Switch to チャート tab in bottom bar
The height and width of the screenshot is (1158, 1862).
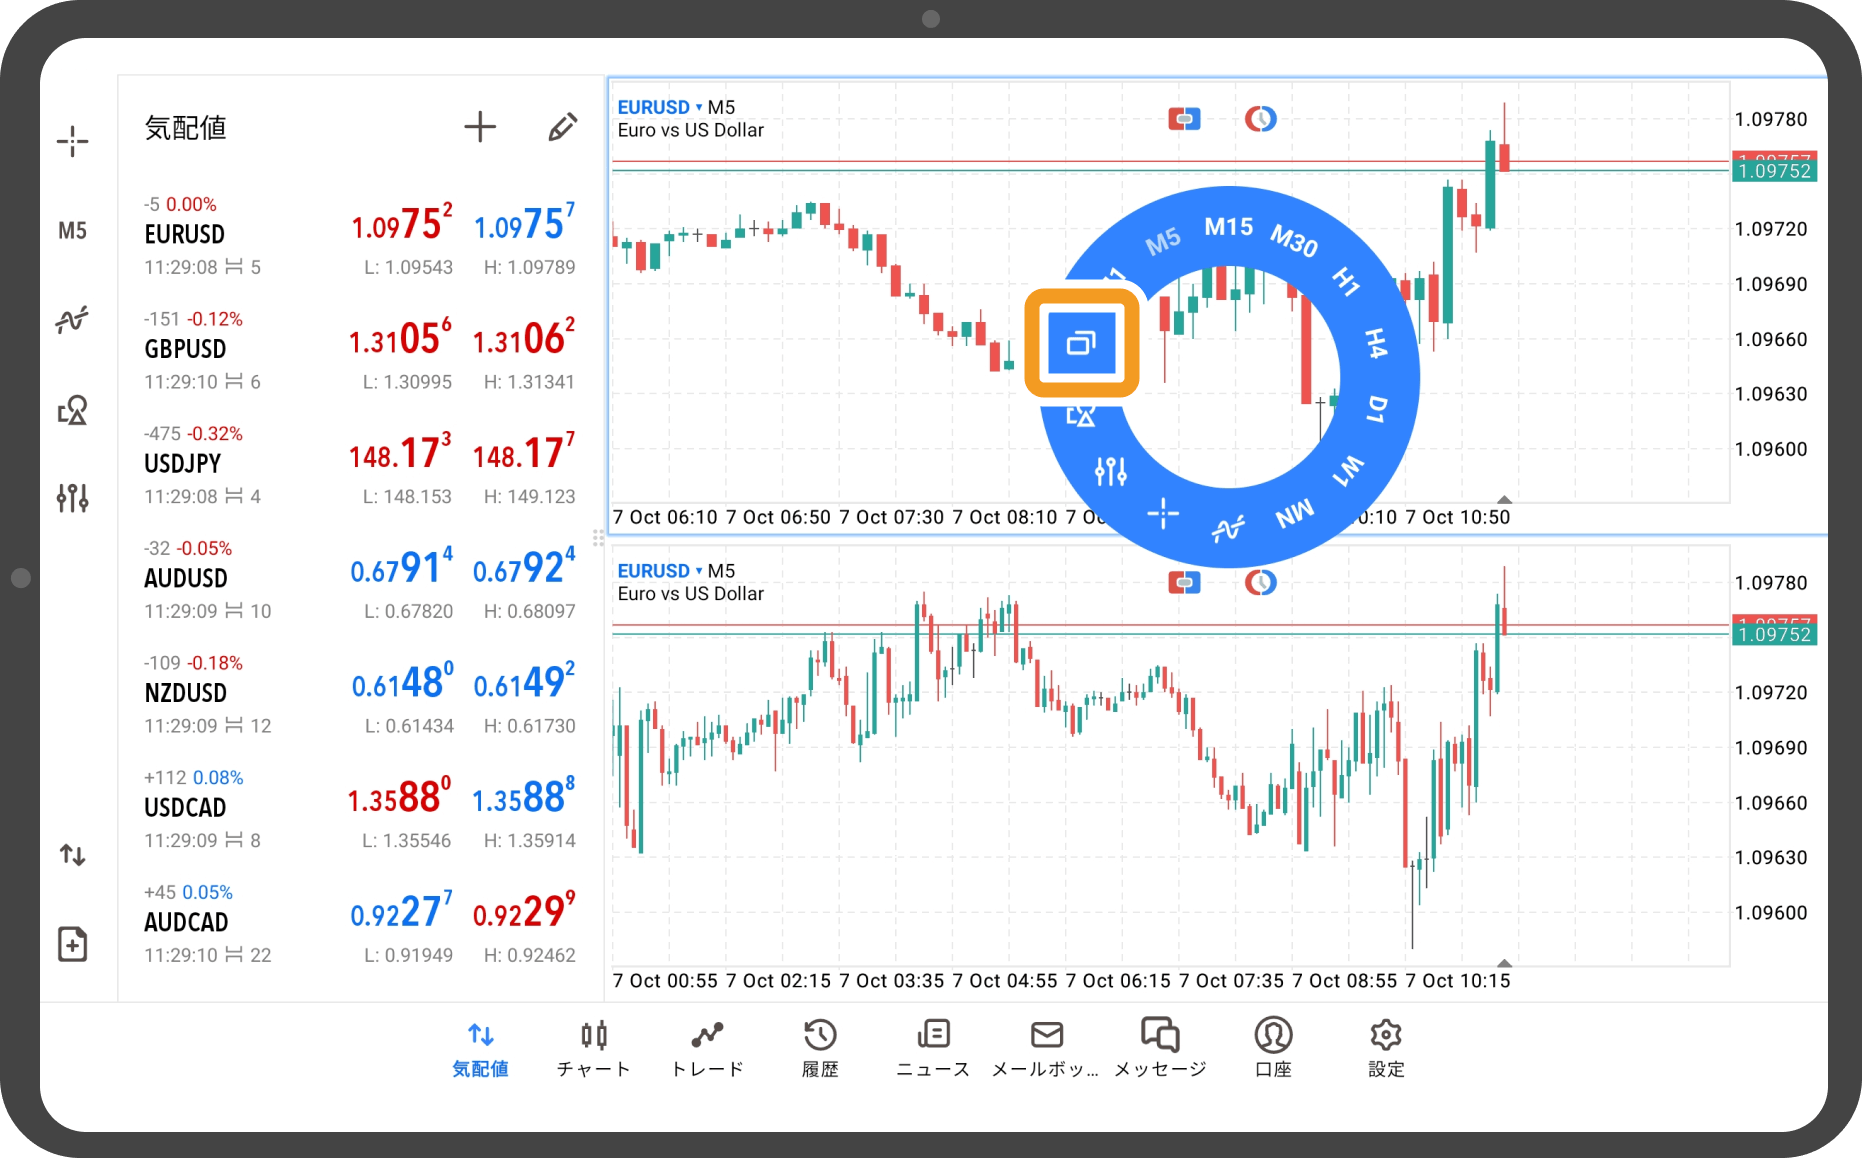coord(594,1048)
